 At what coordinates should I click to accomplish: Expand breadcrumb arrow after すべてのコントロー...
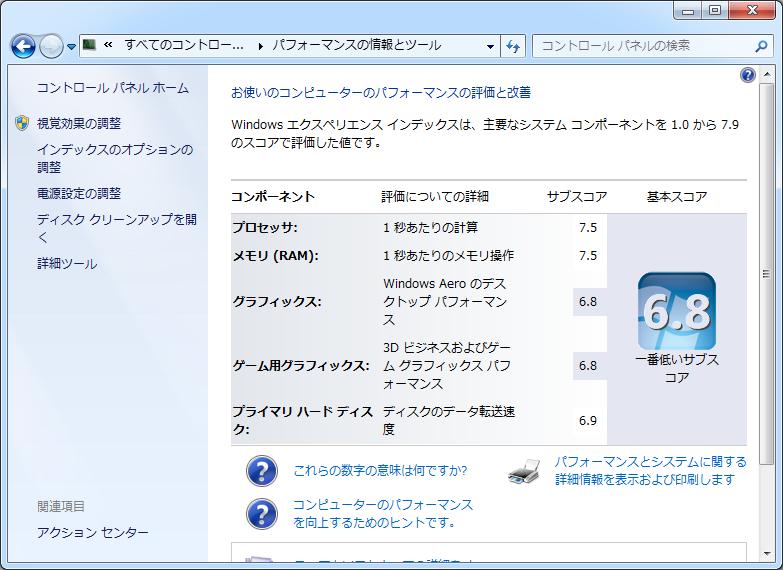click(x=260, y=46)
